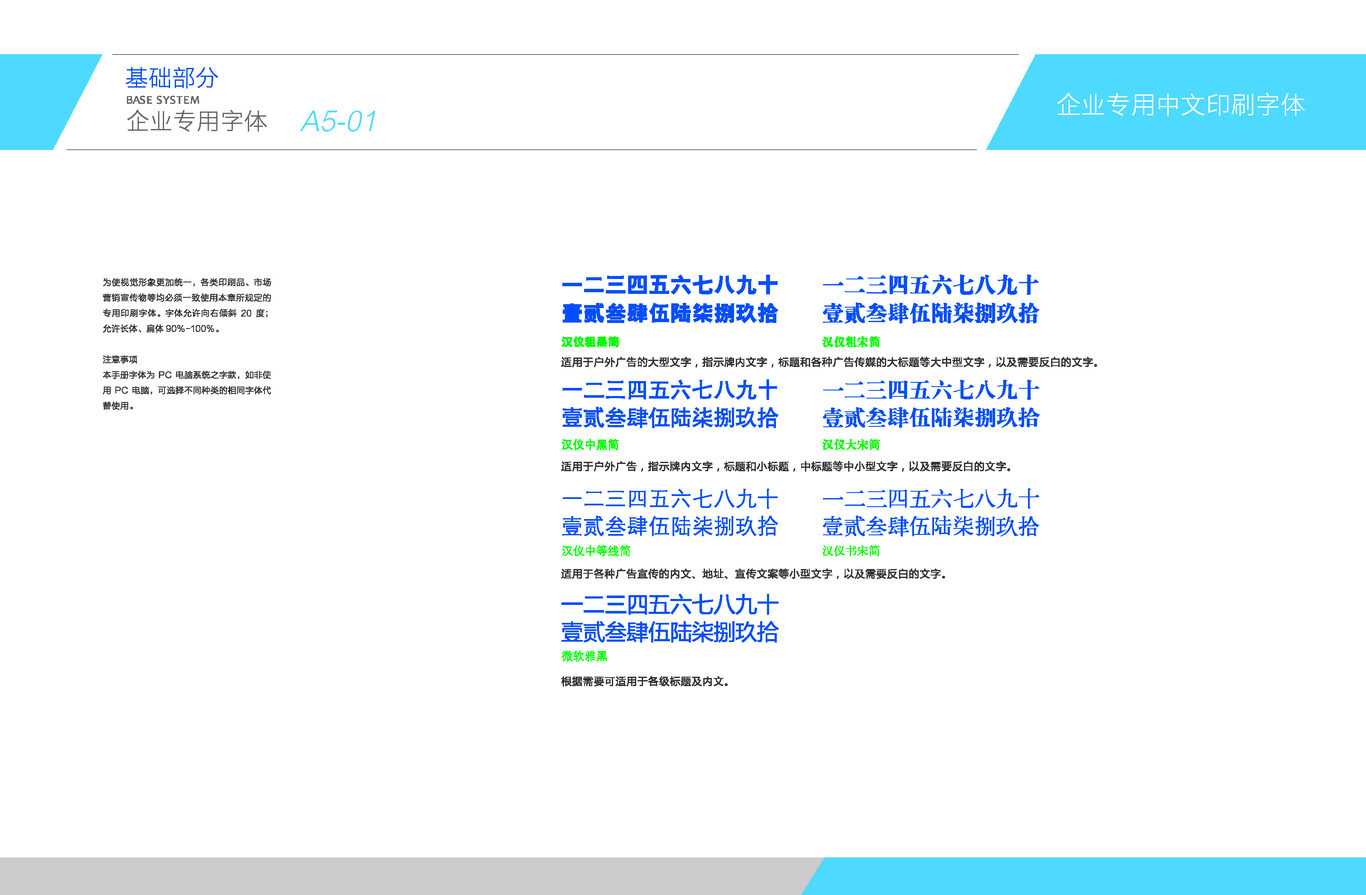
Task: Click description starting "适用于各种广告宣传的内文"
Action: [x=754, y=574]
